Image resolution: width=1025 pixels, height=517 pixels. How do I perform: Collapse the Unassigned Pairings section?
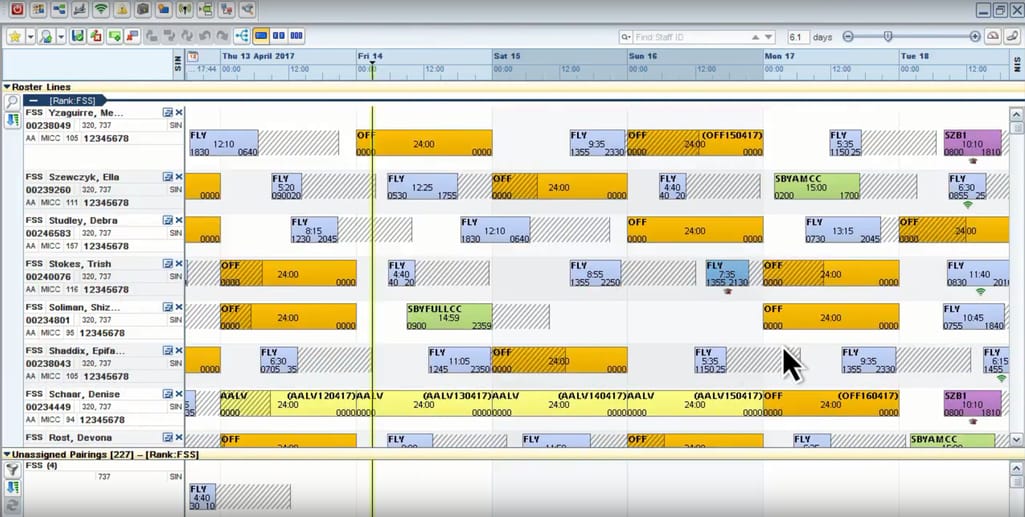pyautogui.click(x=7, y=455)
